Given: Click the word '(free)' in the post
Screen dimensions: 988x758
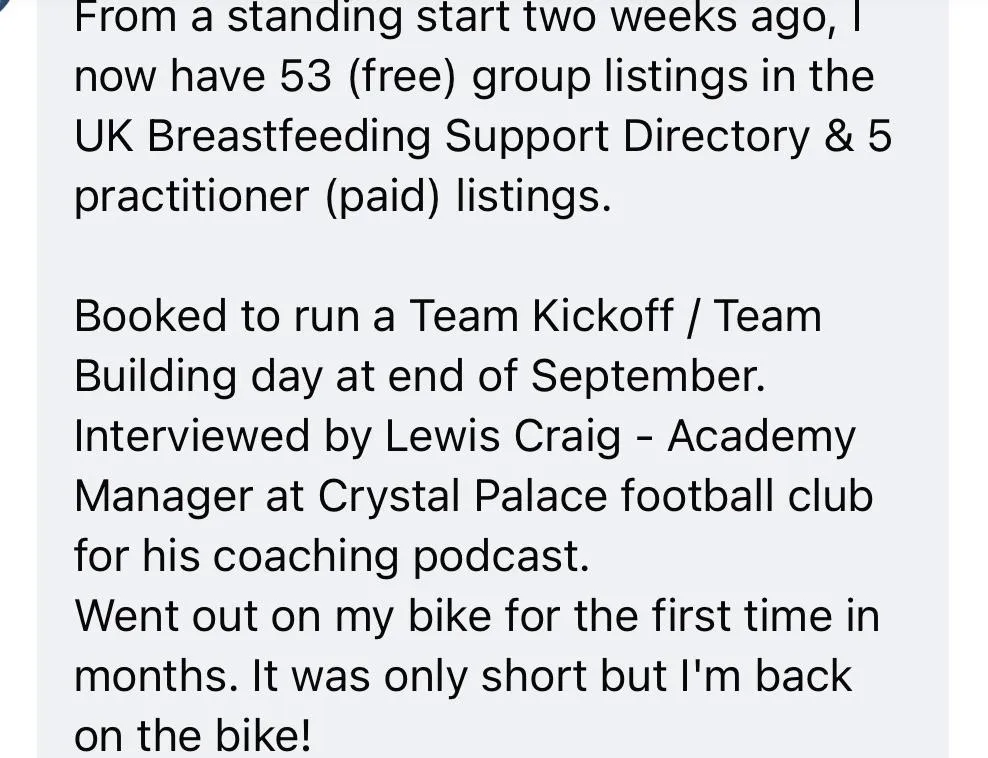Looking at the screenshot, I should point(401,78).
